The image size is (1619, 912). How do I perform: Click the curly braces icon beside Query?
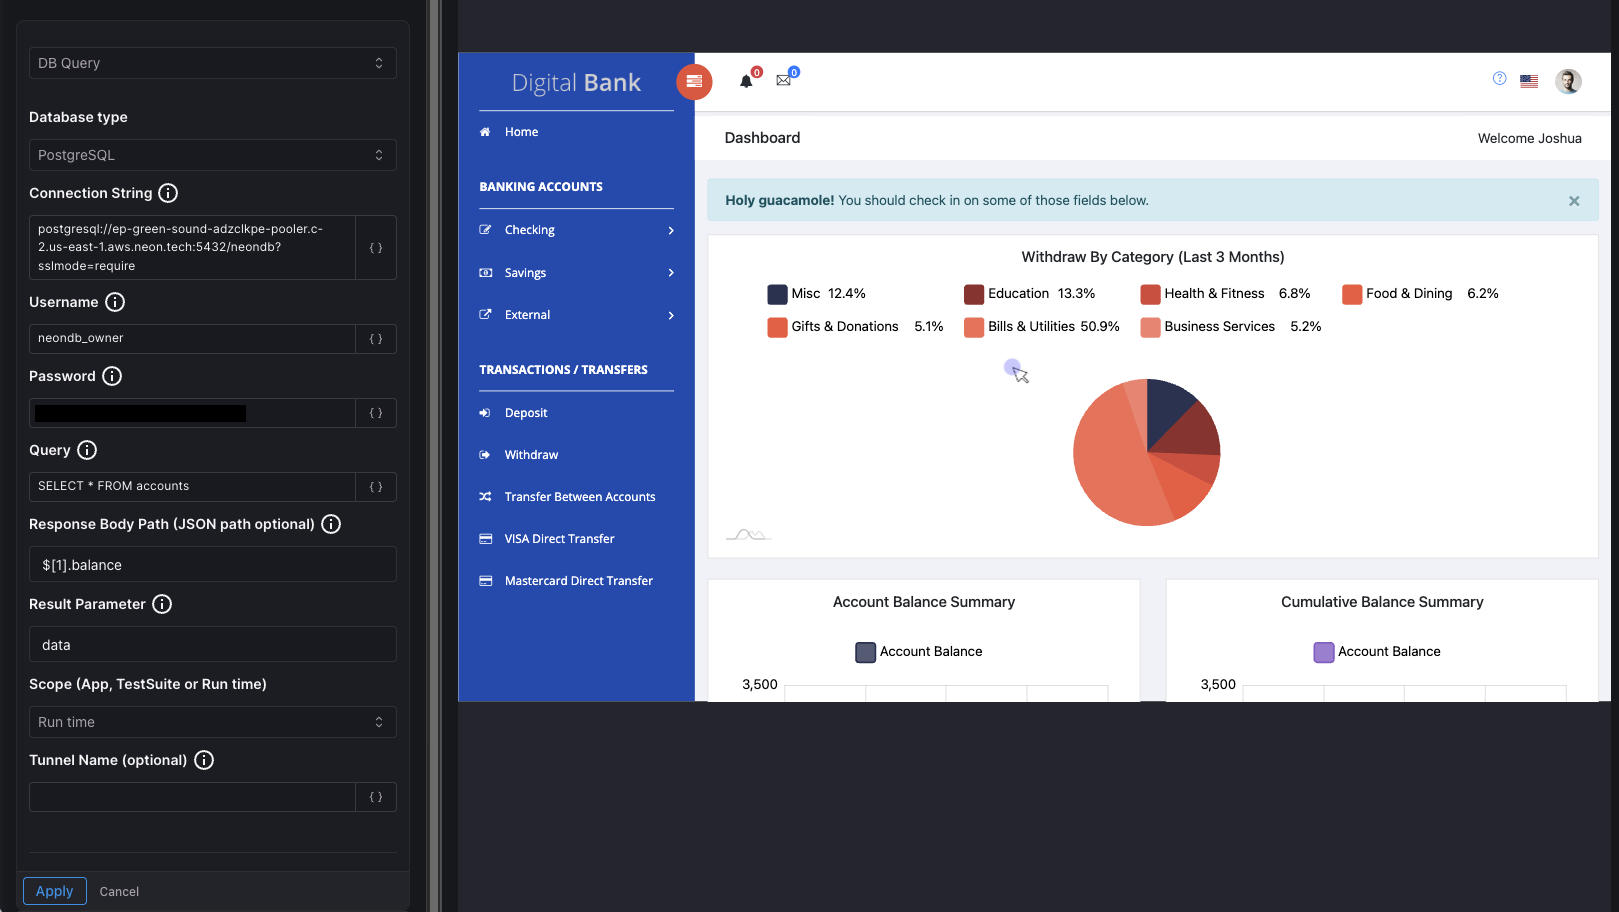point(376,487)
